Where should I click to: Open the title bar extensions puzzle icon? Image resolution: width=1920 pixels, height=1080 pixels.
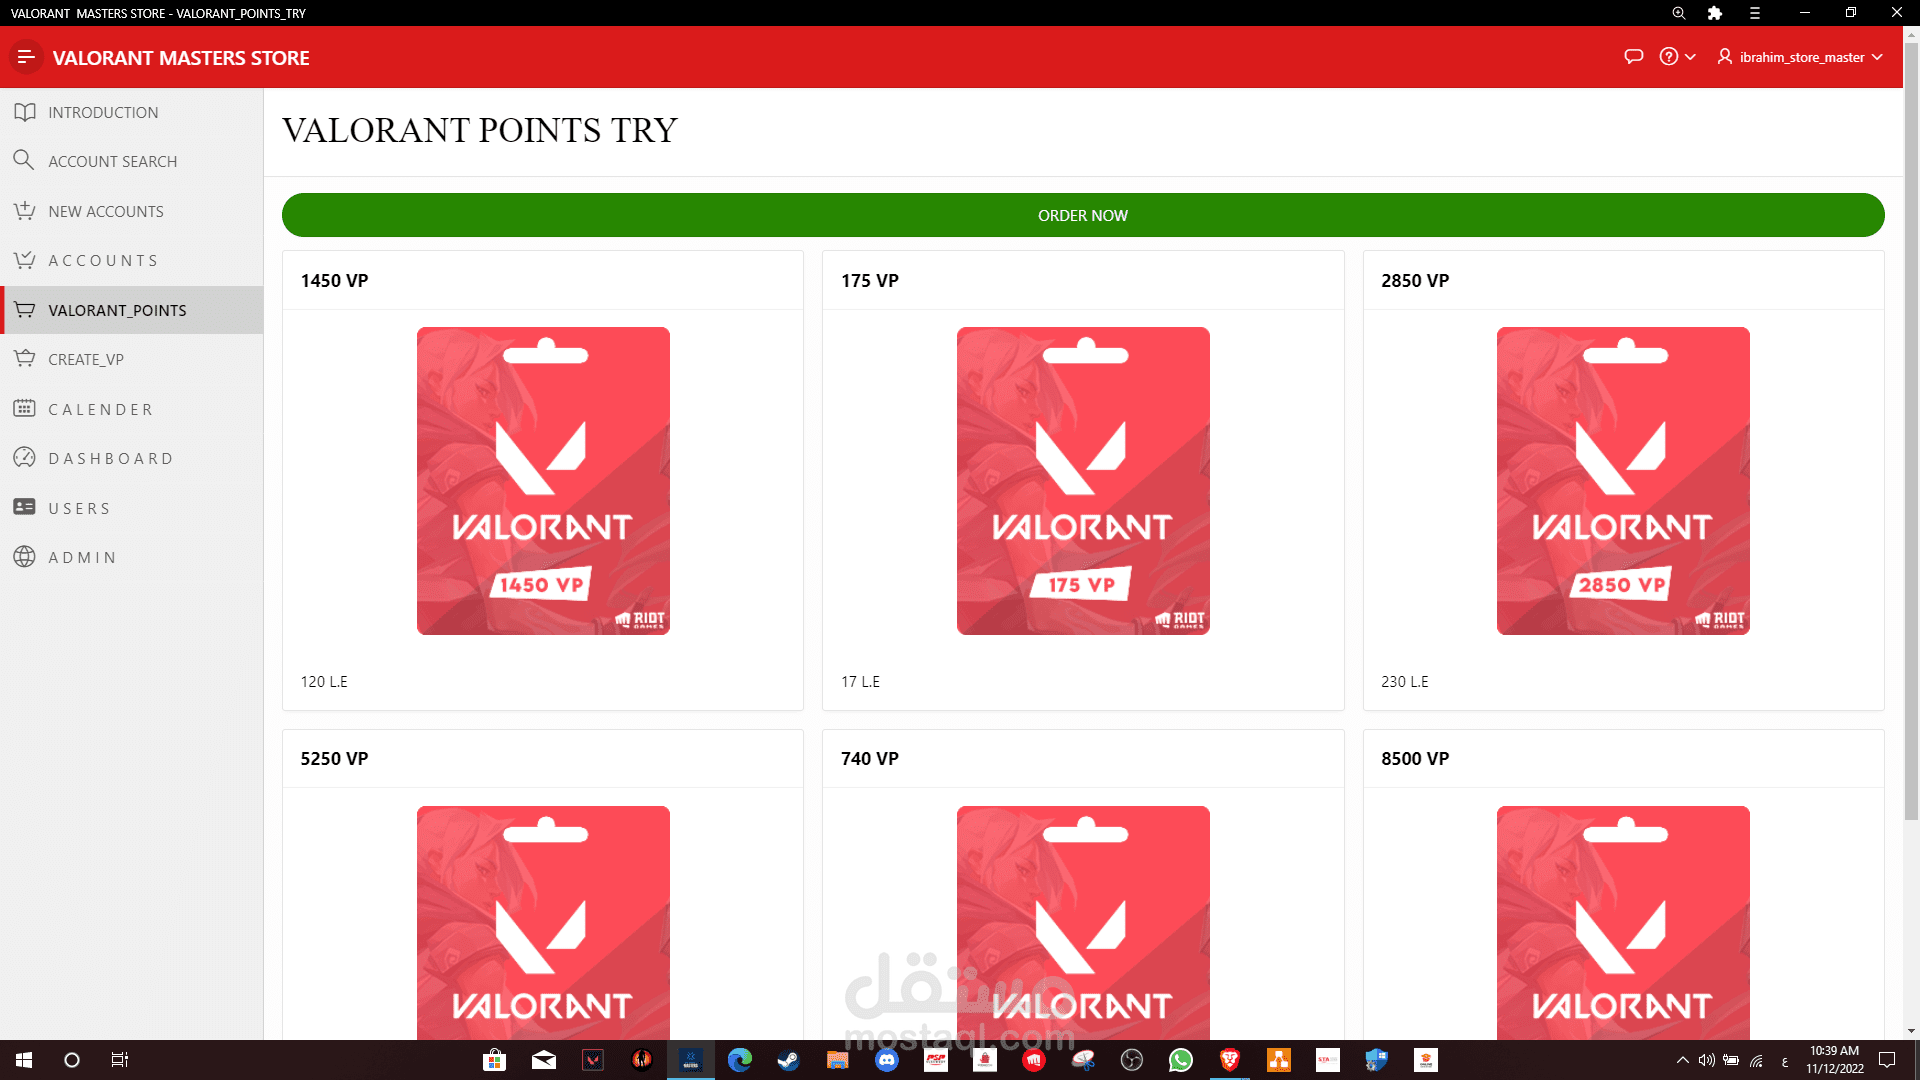pyautogui.click(x=1715, y=13)
